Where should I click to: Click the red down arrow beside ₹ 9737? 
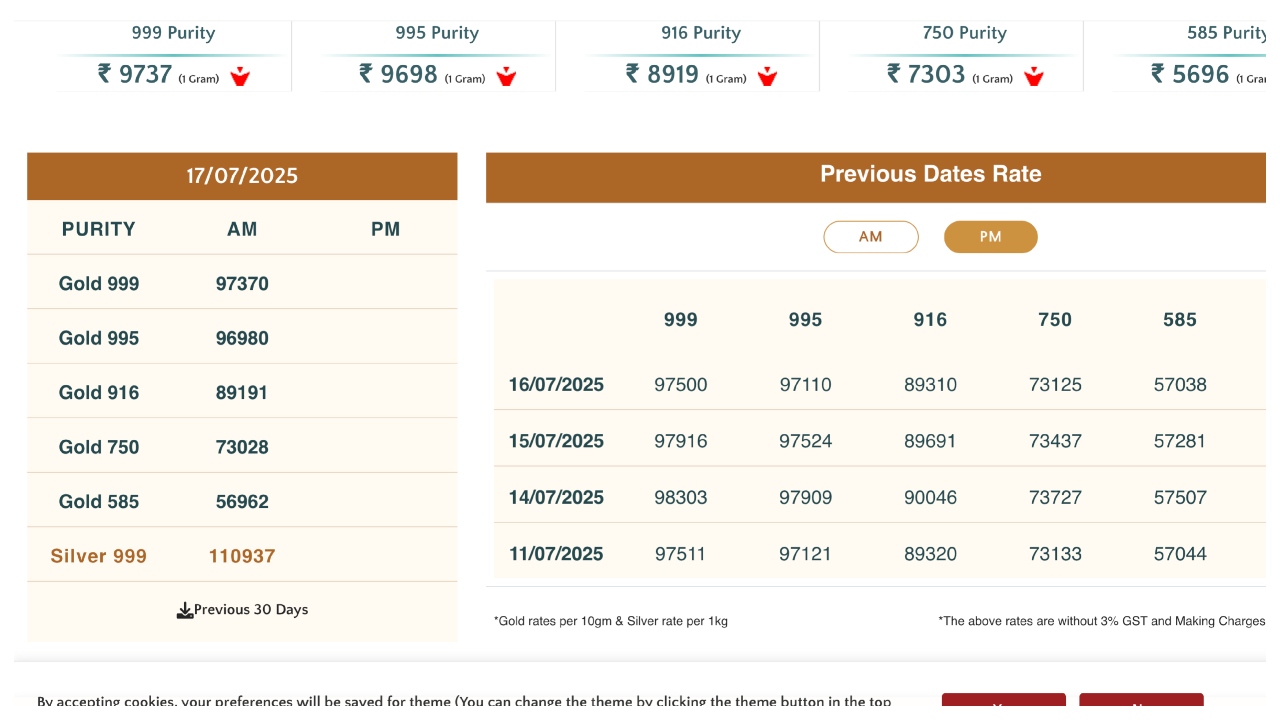click(x=240, y=76)
